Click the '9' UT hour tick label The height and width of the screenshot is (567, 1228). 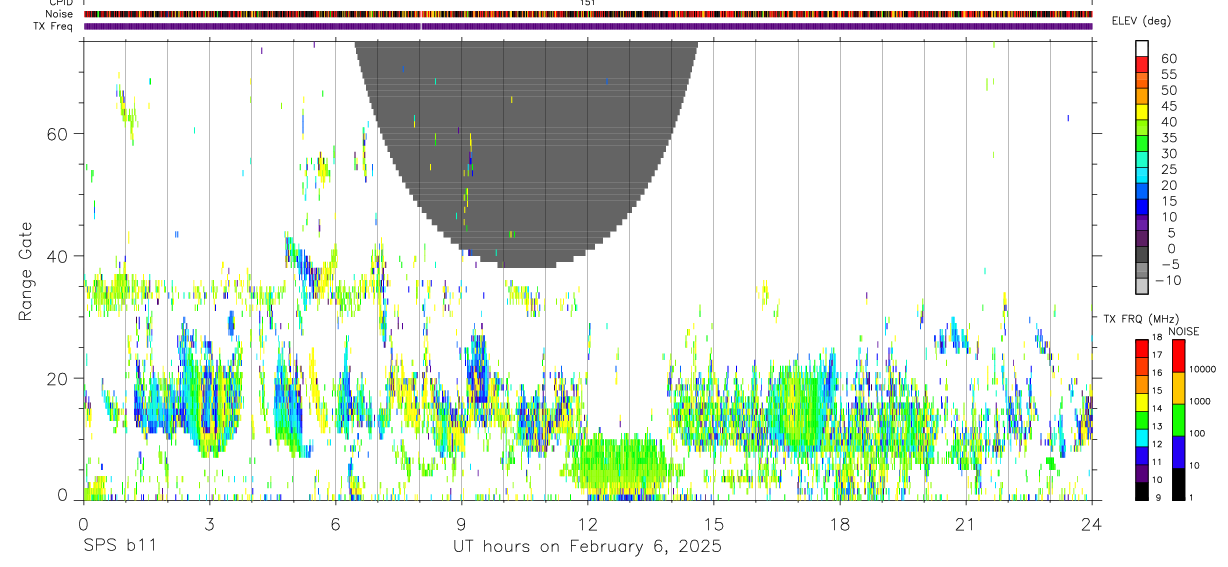461,524
